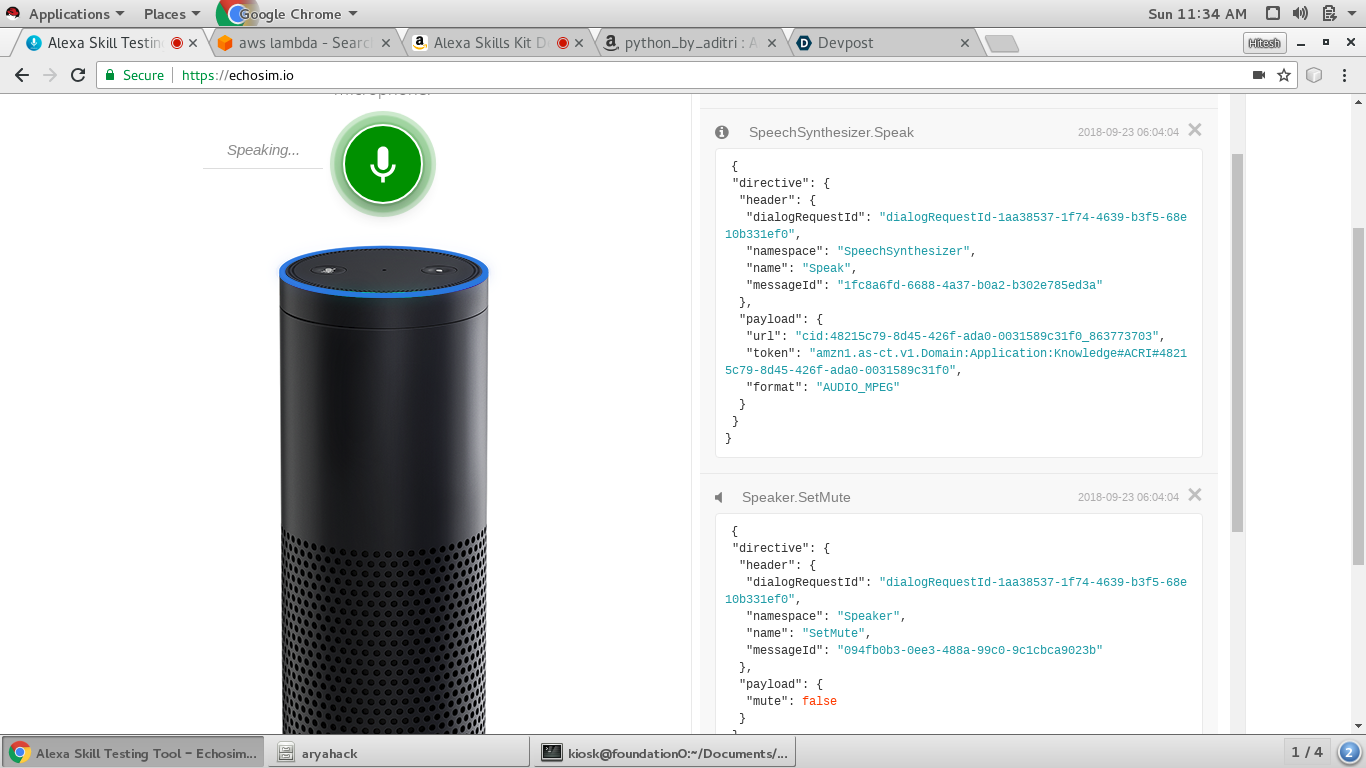
Task: Open the power menu in top panel
Action: 1354,14
